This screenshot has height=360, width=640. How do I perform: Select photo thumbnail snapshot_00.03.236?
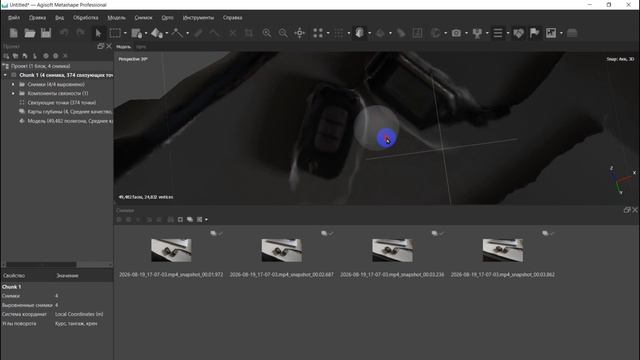(392, 250)
